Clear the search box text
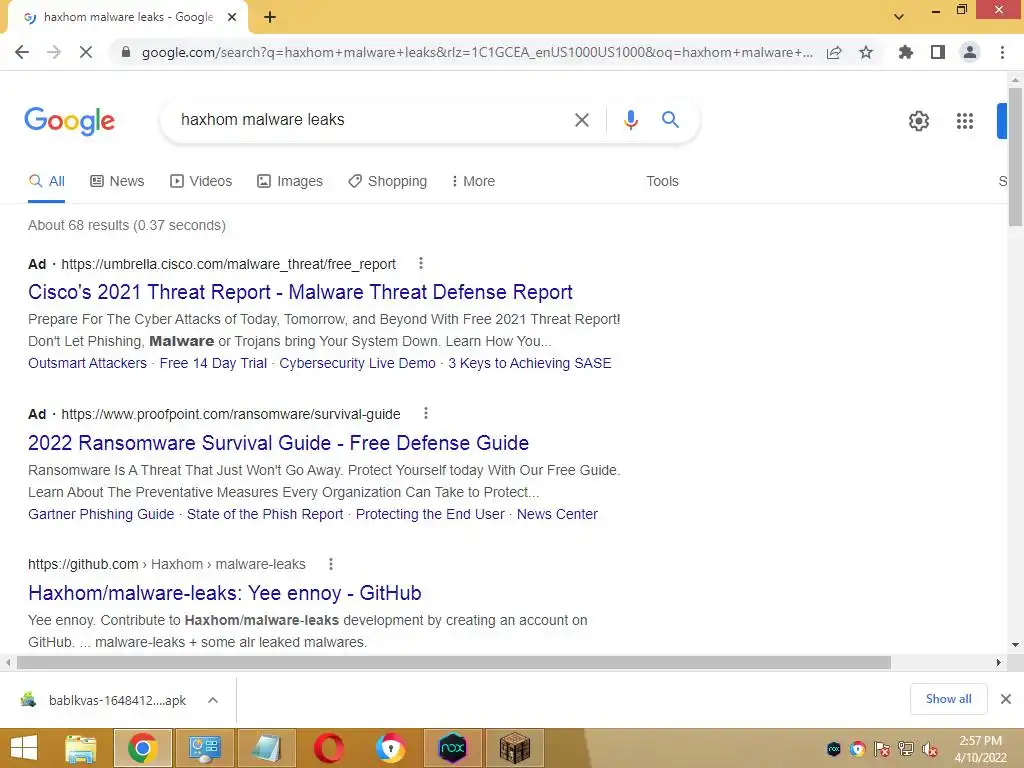The image size is (1024, 768). point(582,120)
